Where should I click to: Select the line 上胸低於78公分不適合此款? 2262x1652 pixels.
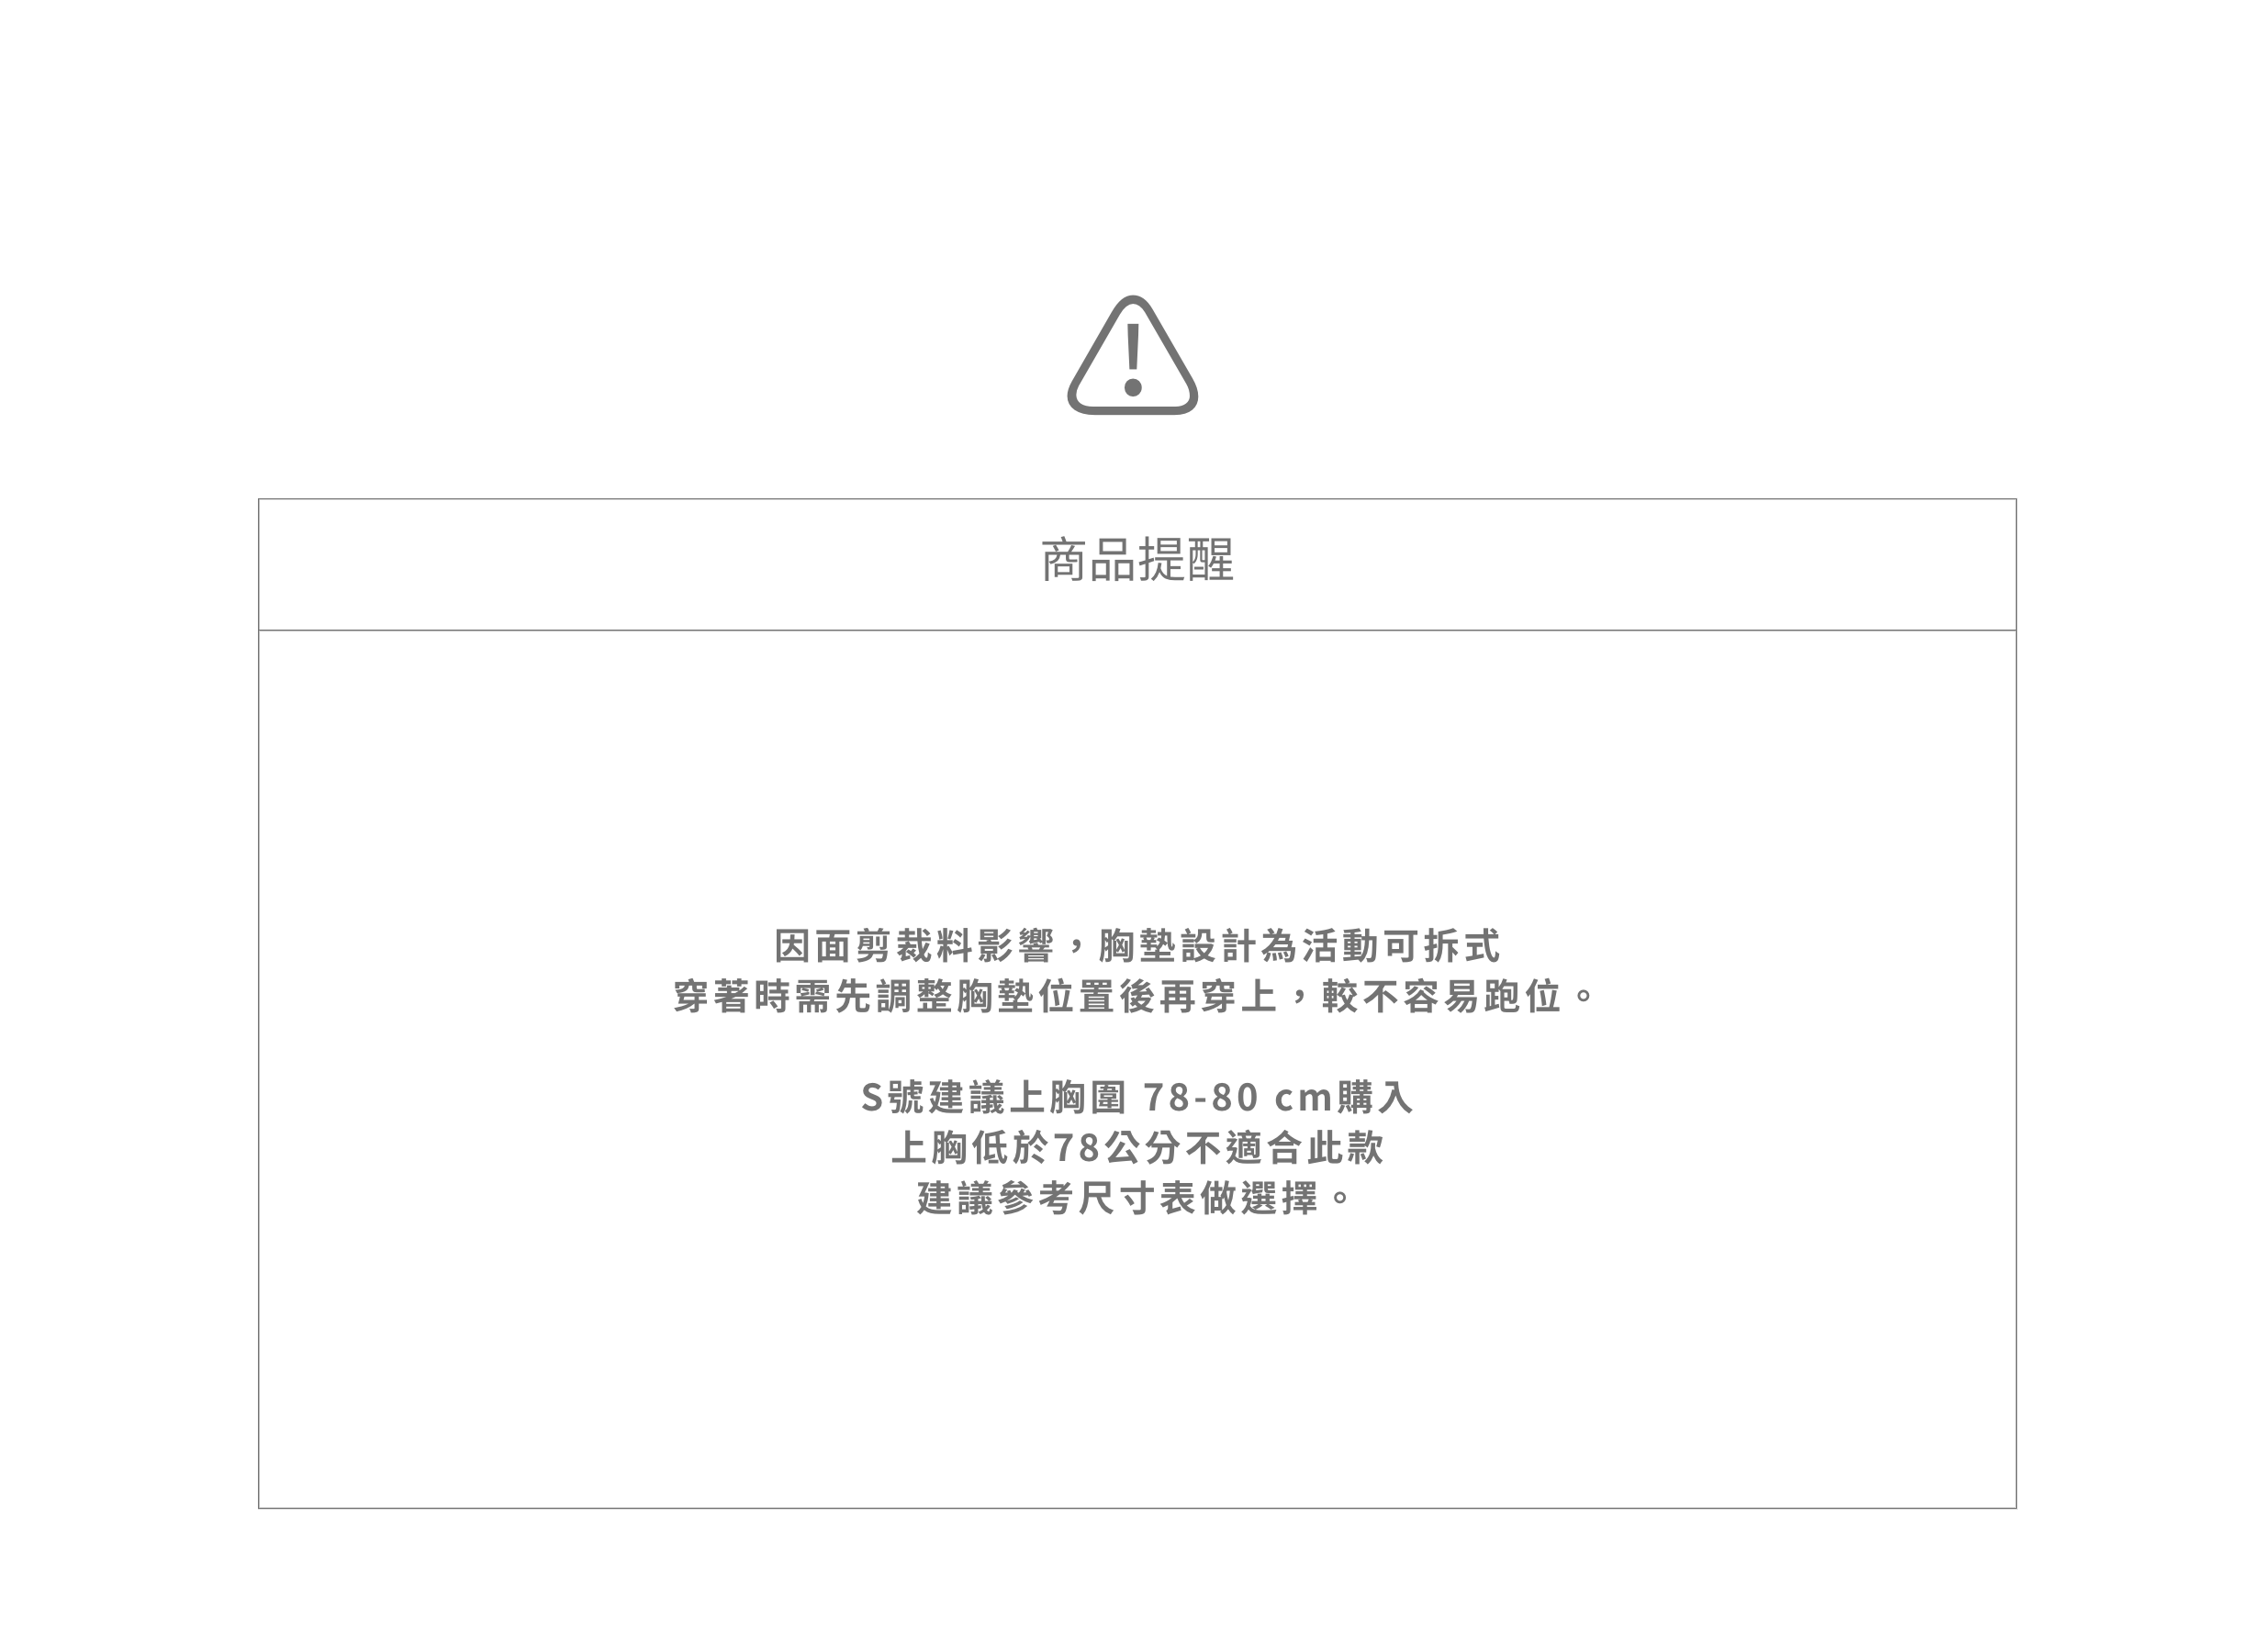coord(1137,1147)
